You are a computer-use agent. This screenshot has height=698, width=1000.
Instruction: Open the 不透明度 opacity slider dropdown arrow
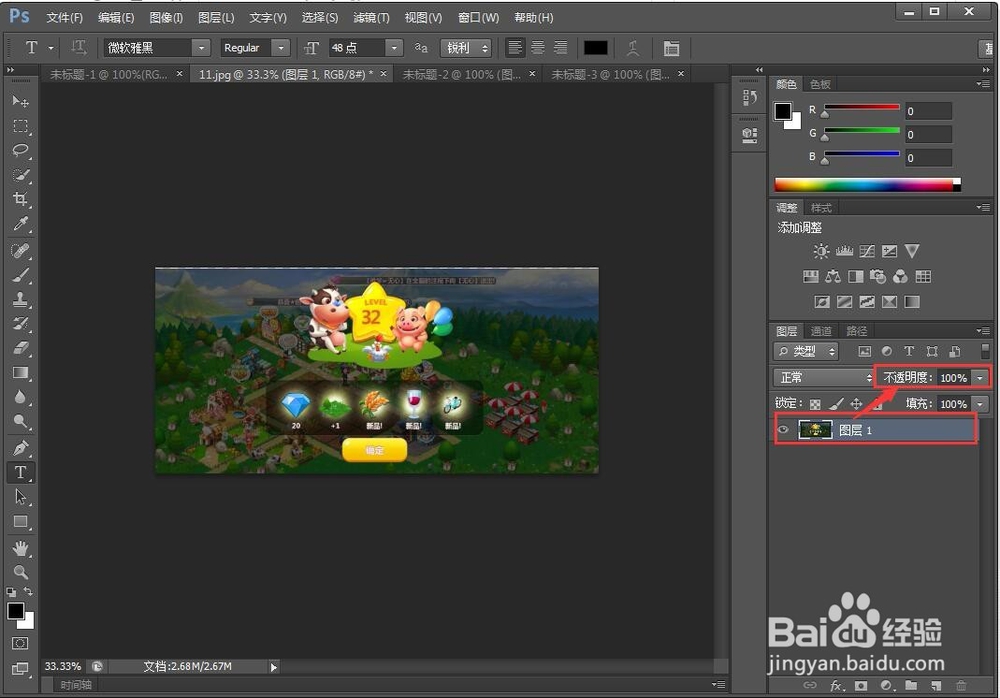pos(980,378)
